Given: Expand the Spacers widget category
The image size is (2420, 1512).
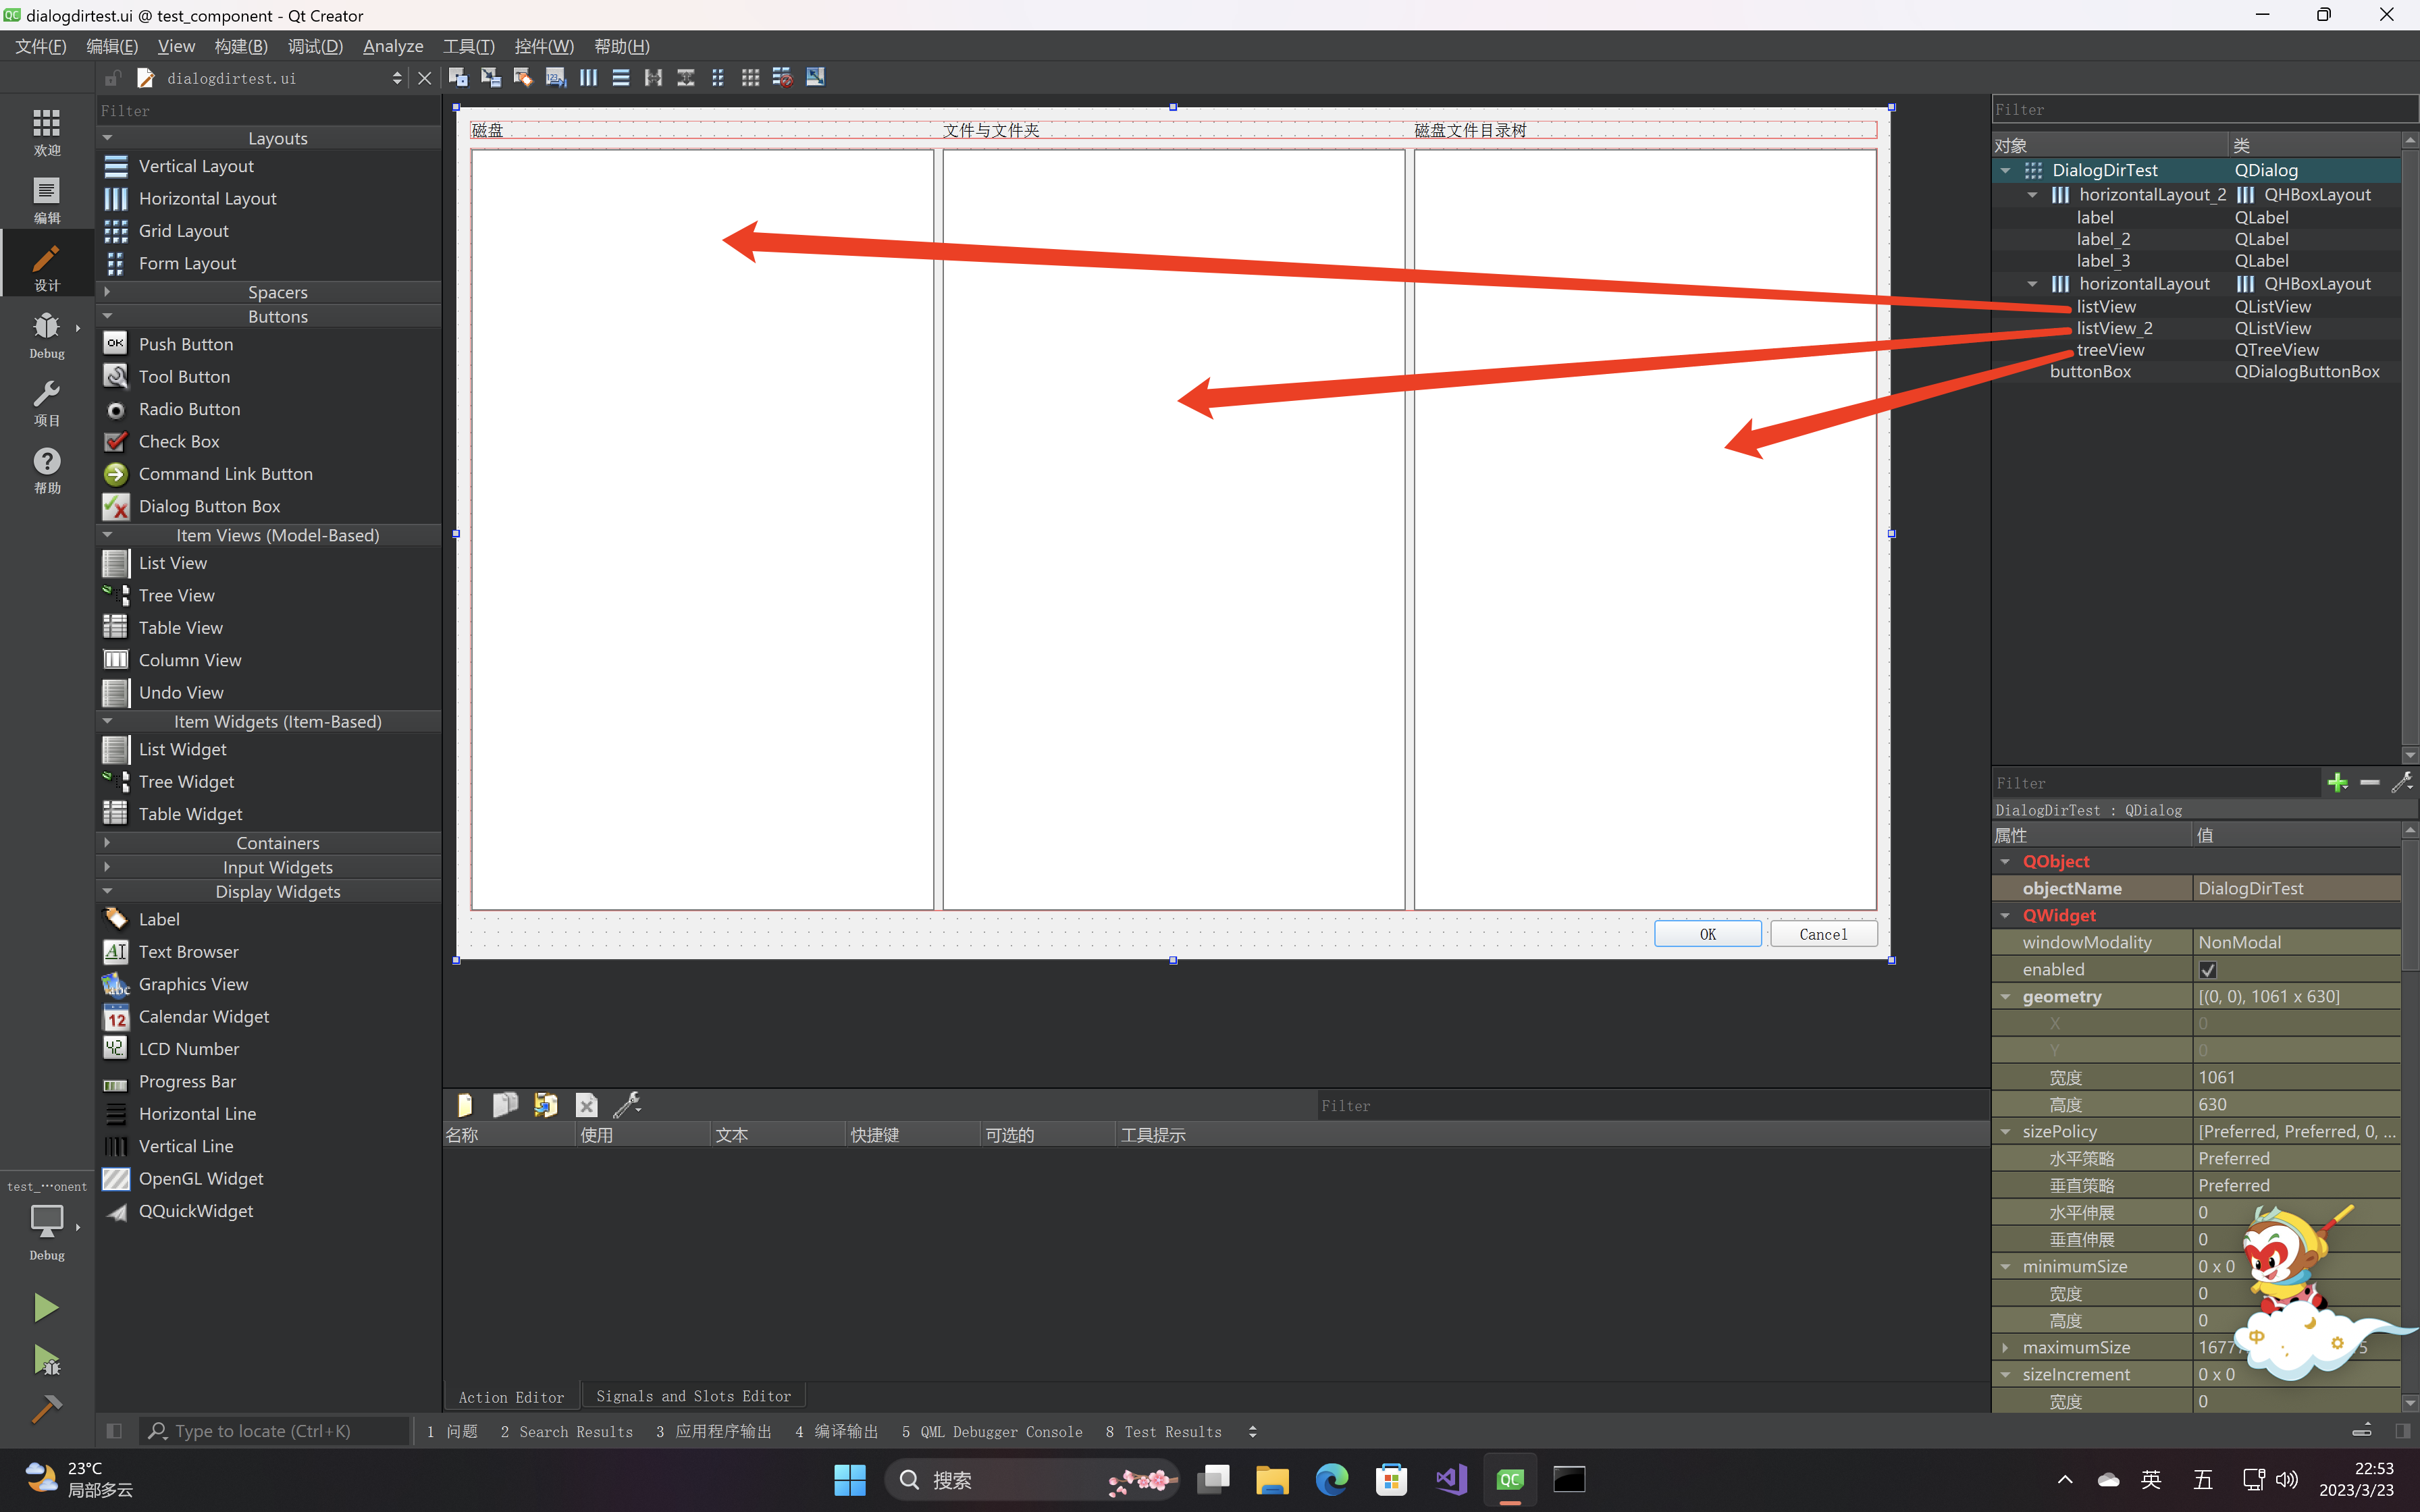Looking at the screenshot, I should tap(107, 292).
